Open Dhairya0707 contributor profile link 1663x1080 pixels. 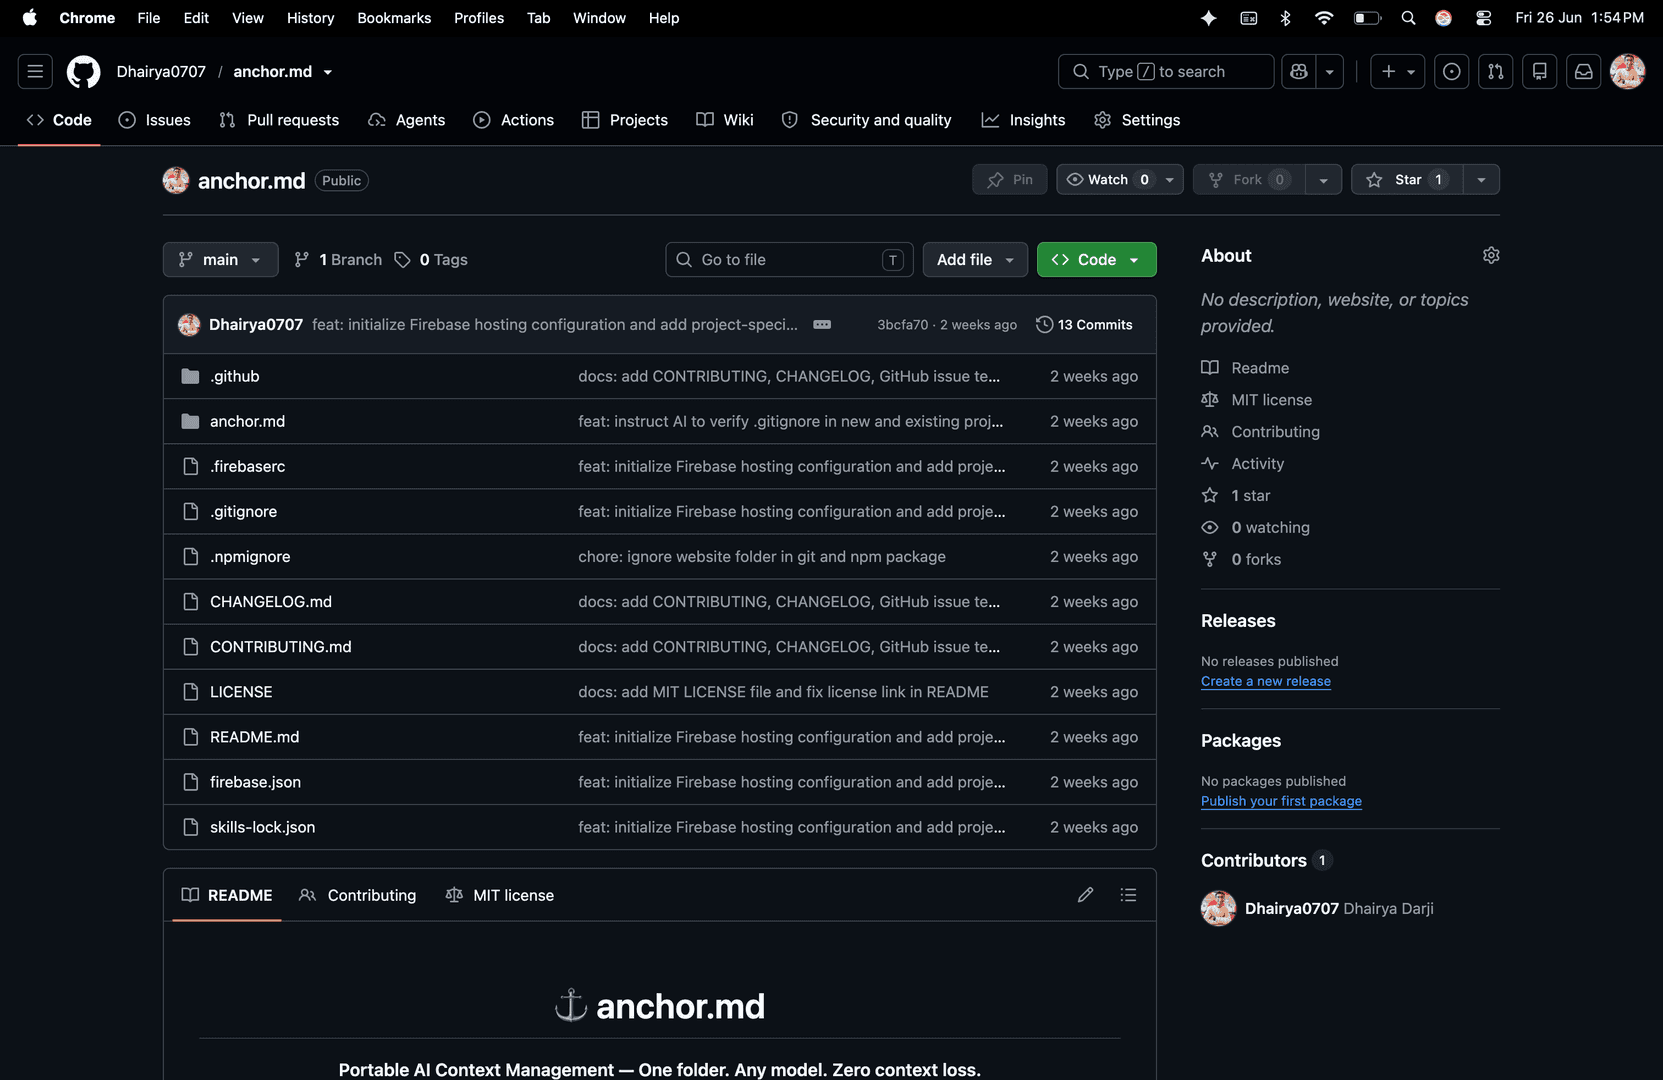click(x=1291, y=908)
